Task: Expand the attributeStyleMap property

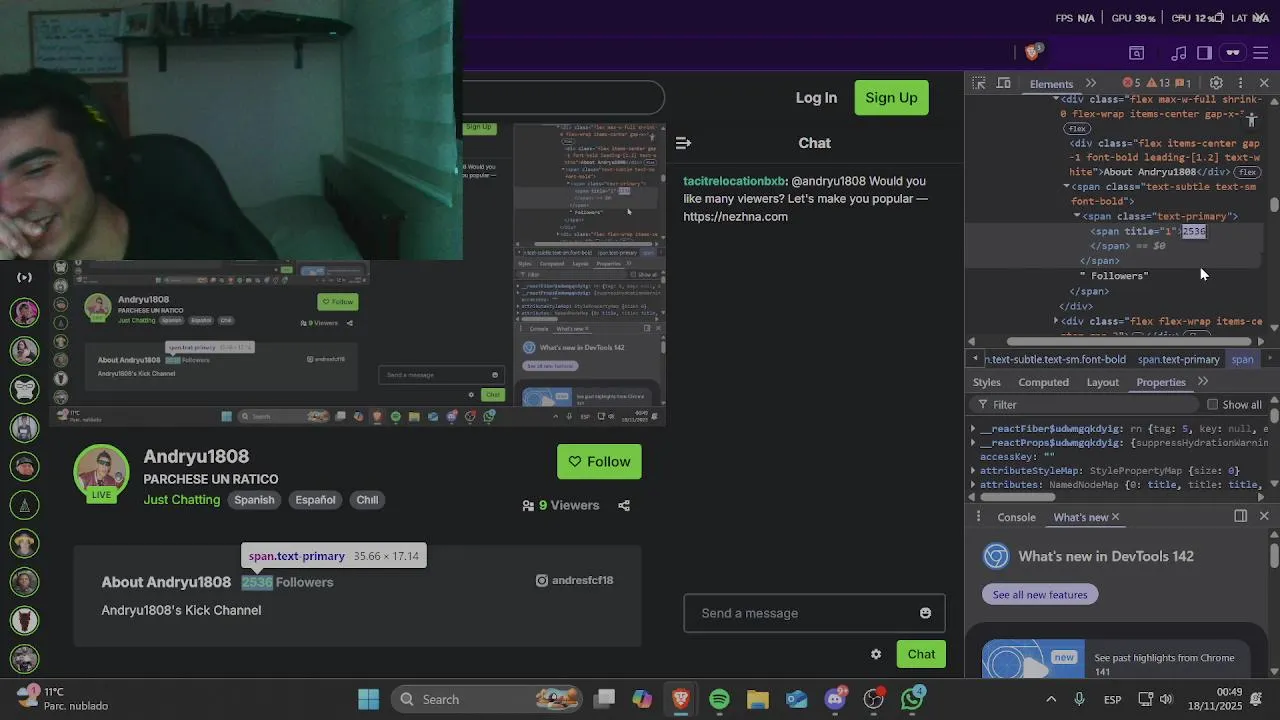Action: 973,470
